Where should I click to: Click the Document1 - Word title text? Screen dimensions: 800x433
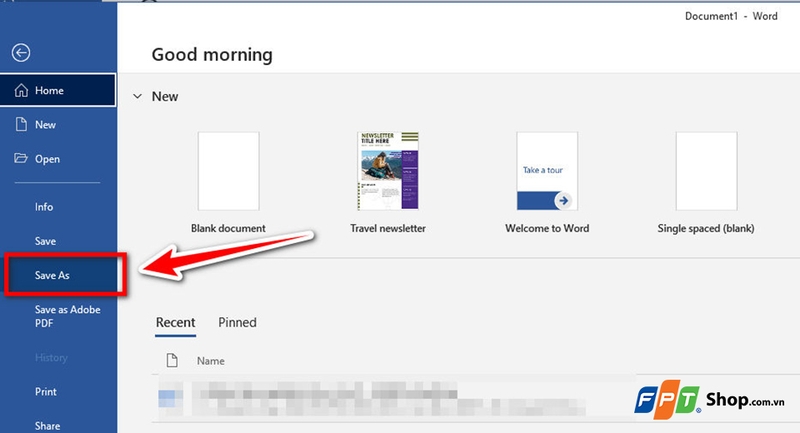pos(731,16)
